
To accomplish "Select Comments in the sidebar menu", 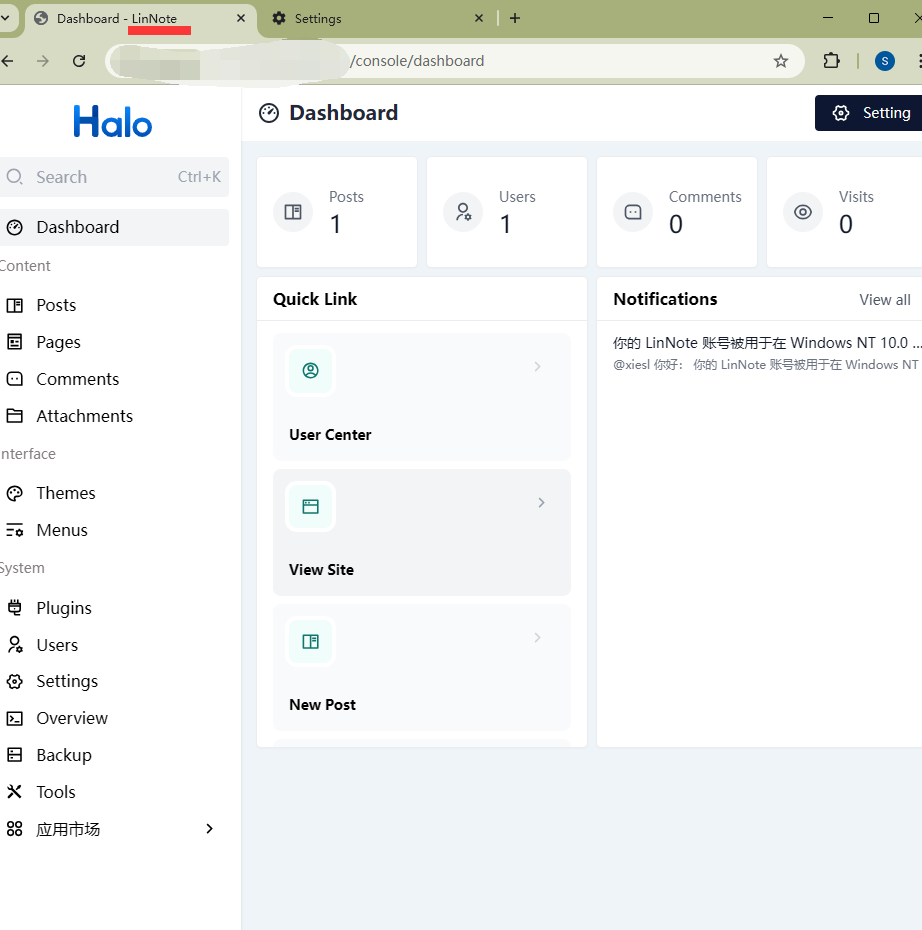I will [77, 379].
